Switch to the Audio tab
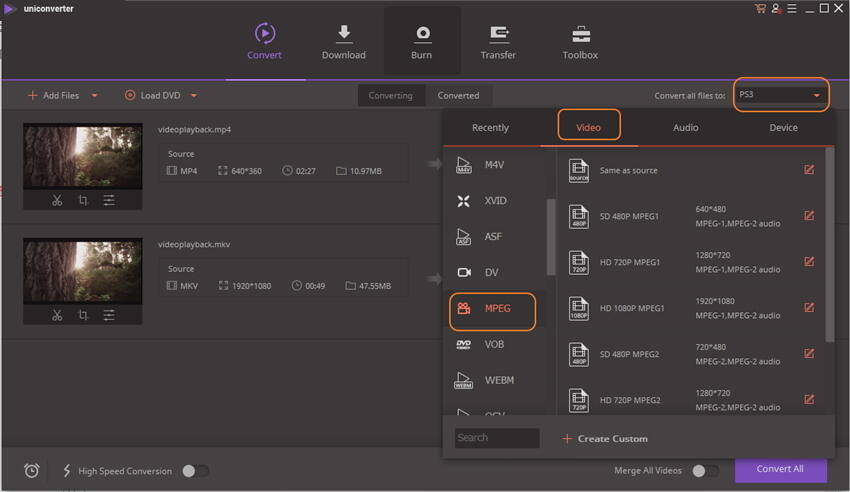This screenshot has height=492, width=850. click(x=686, y=128)
